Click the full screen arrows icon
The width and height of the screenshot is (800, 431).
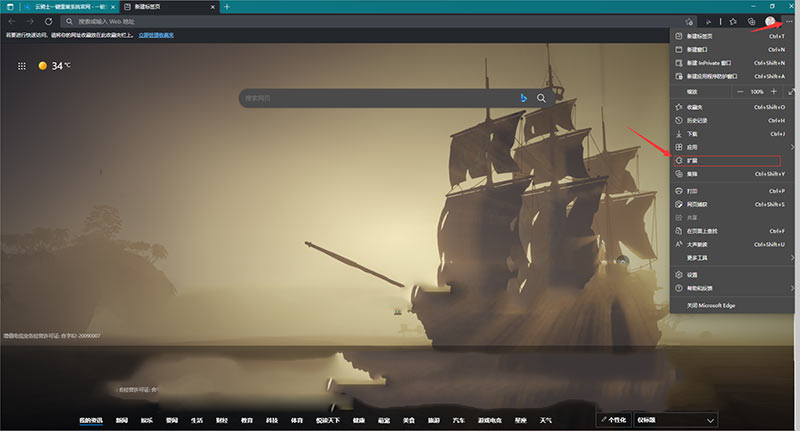click(x=791, y=92)
